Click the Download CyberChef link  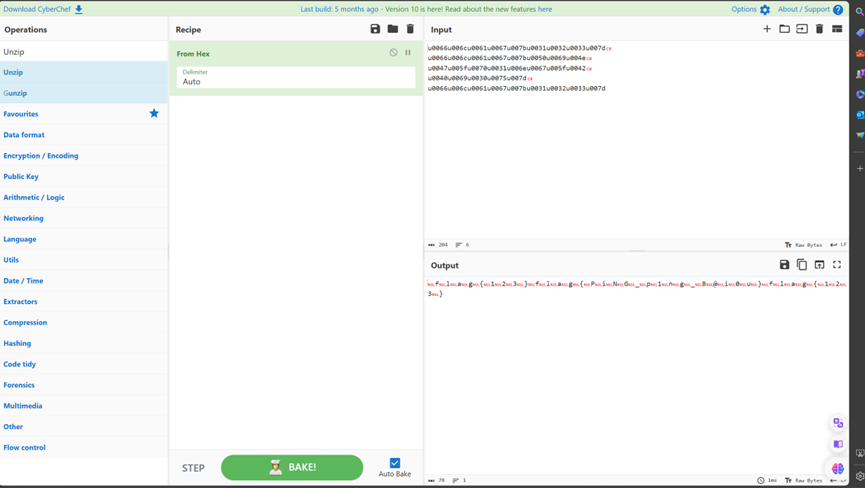point(43,9)
